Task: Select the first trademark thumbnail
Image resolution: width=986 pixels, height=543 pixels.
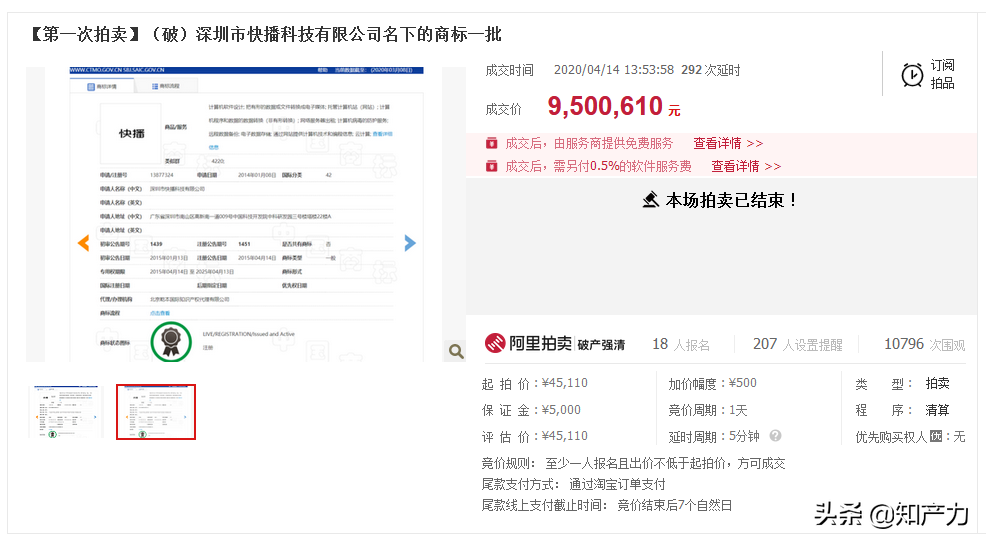Action: (66, 412)
